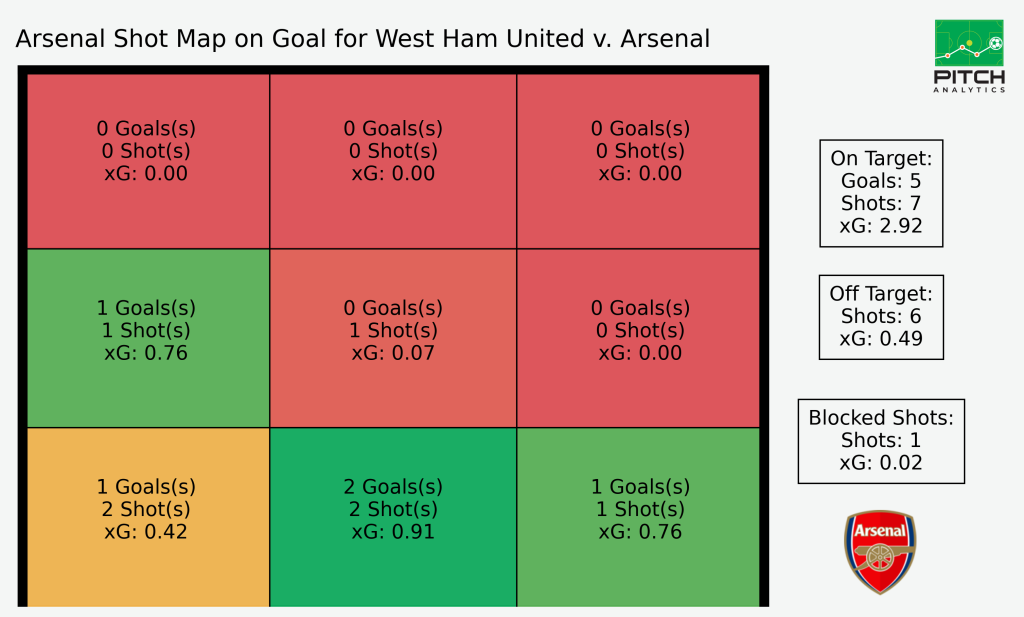Click the dark green cell with xG 0.91

(x=393, y=517)
